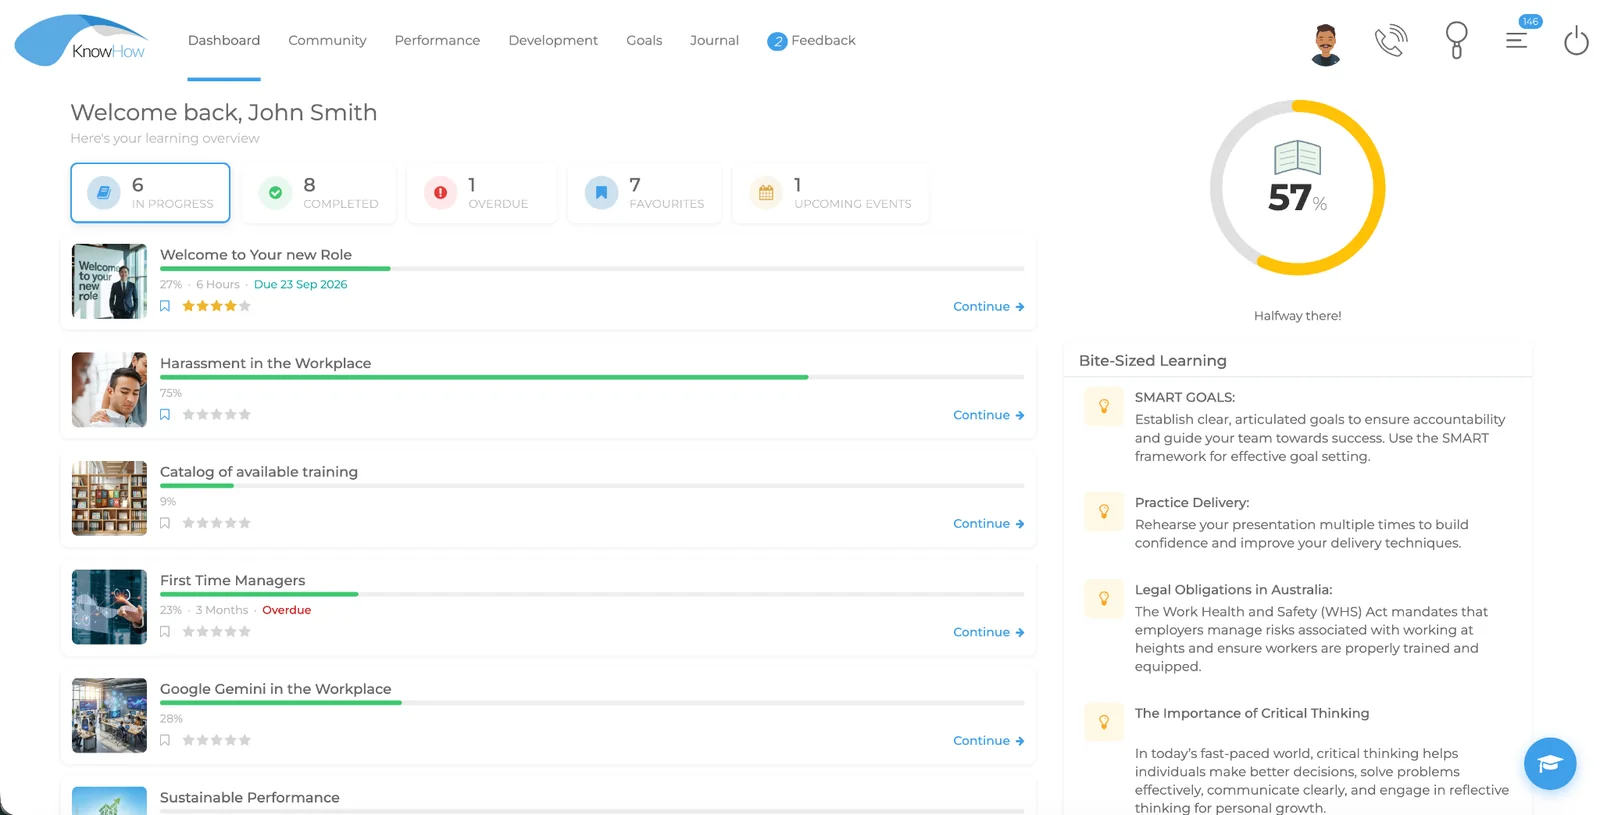This screenshot has height=815, width=1600.
Task: Click the Upcoming Events calendar icon
Action: tap(766, 193)
